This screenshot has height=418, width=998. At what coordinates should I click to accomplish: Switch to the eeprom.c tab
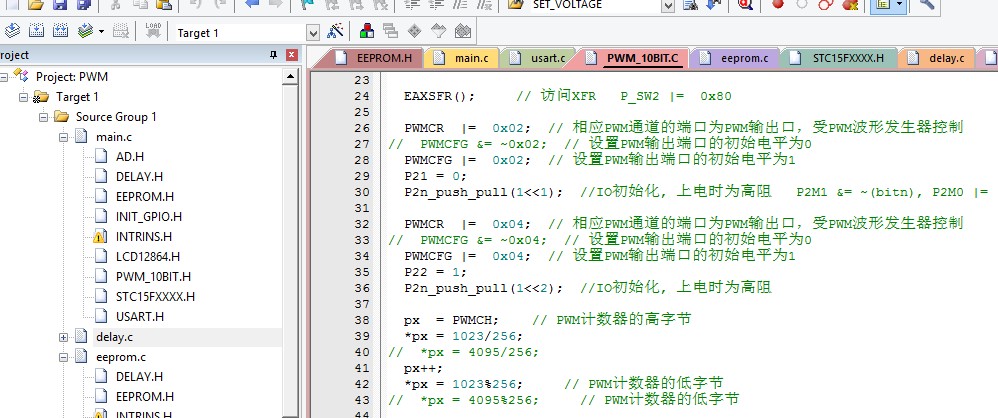tap(735, 59)
